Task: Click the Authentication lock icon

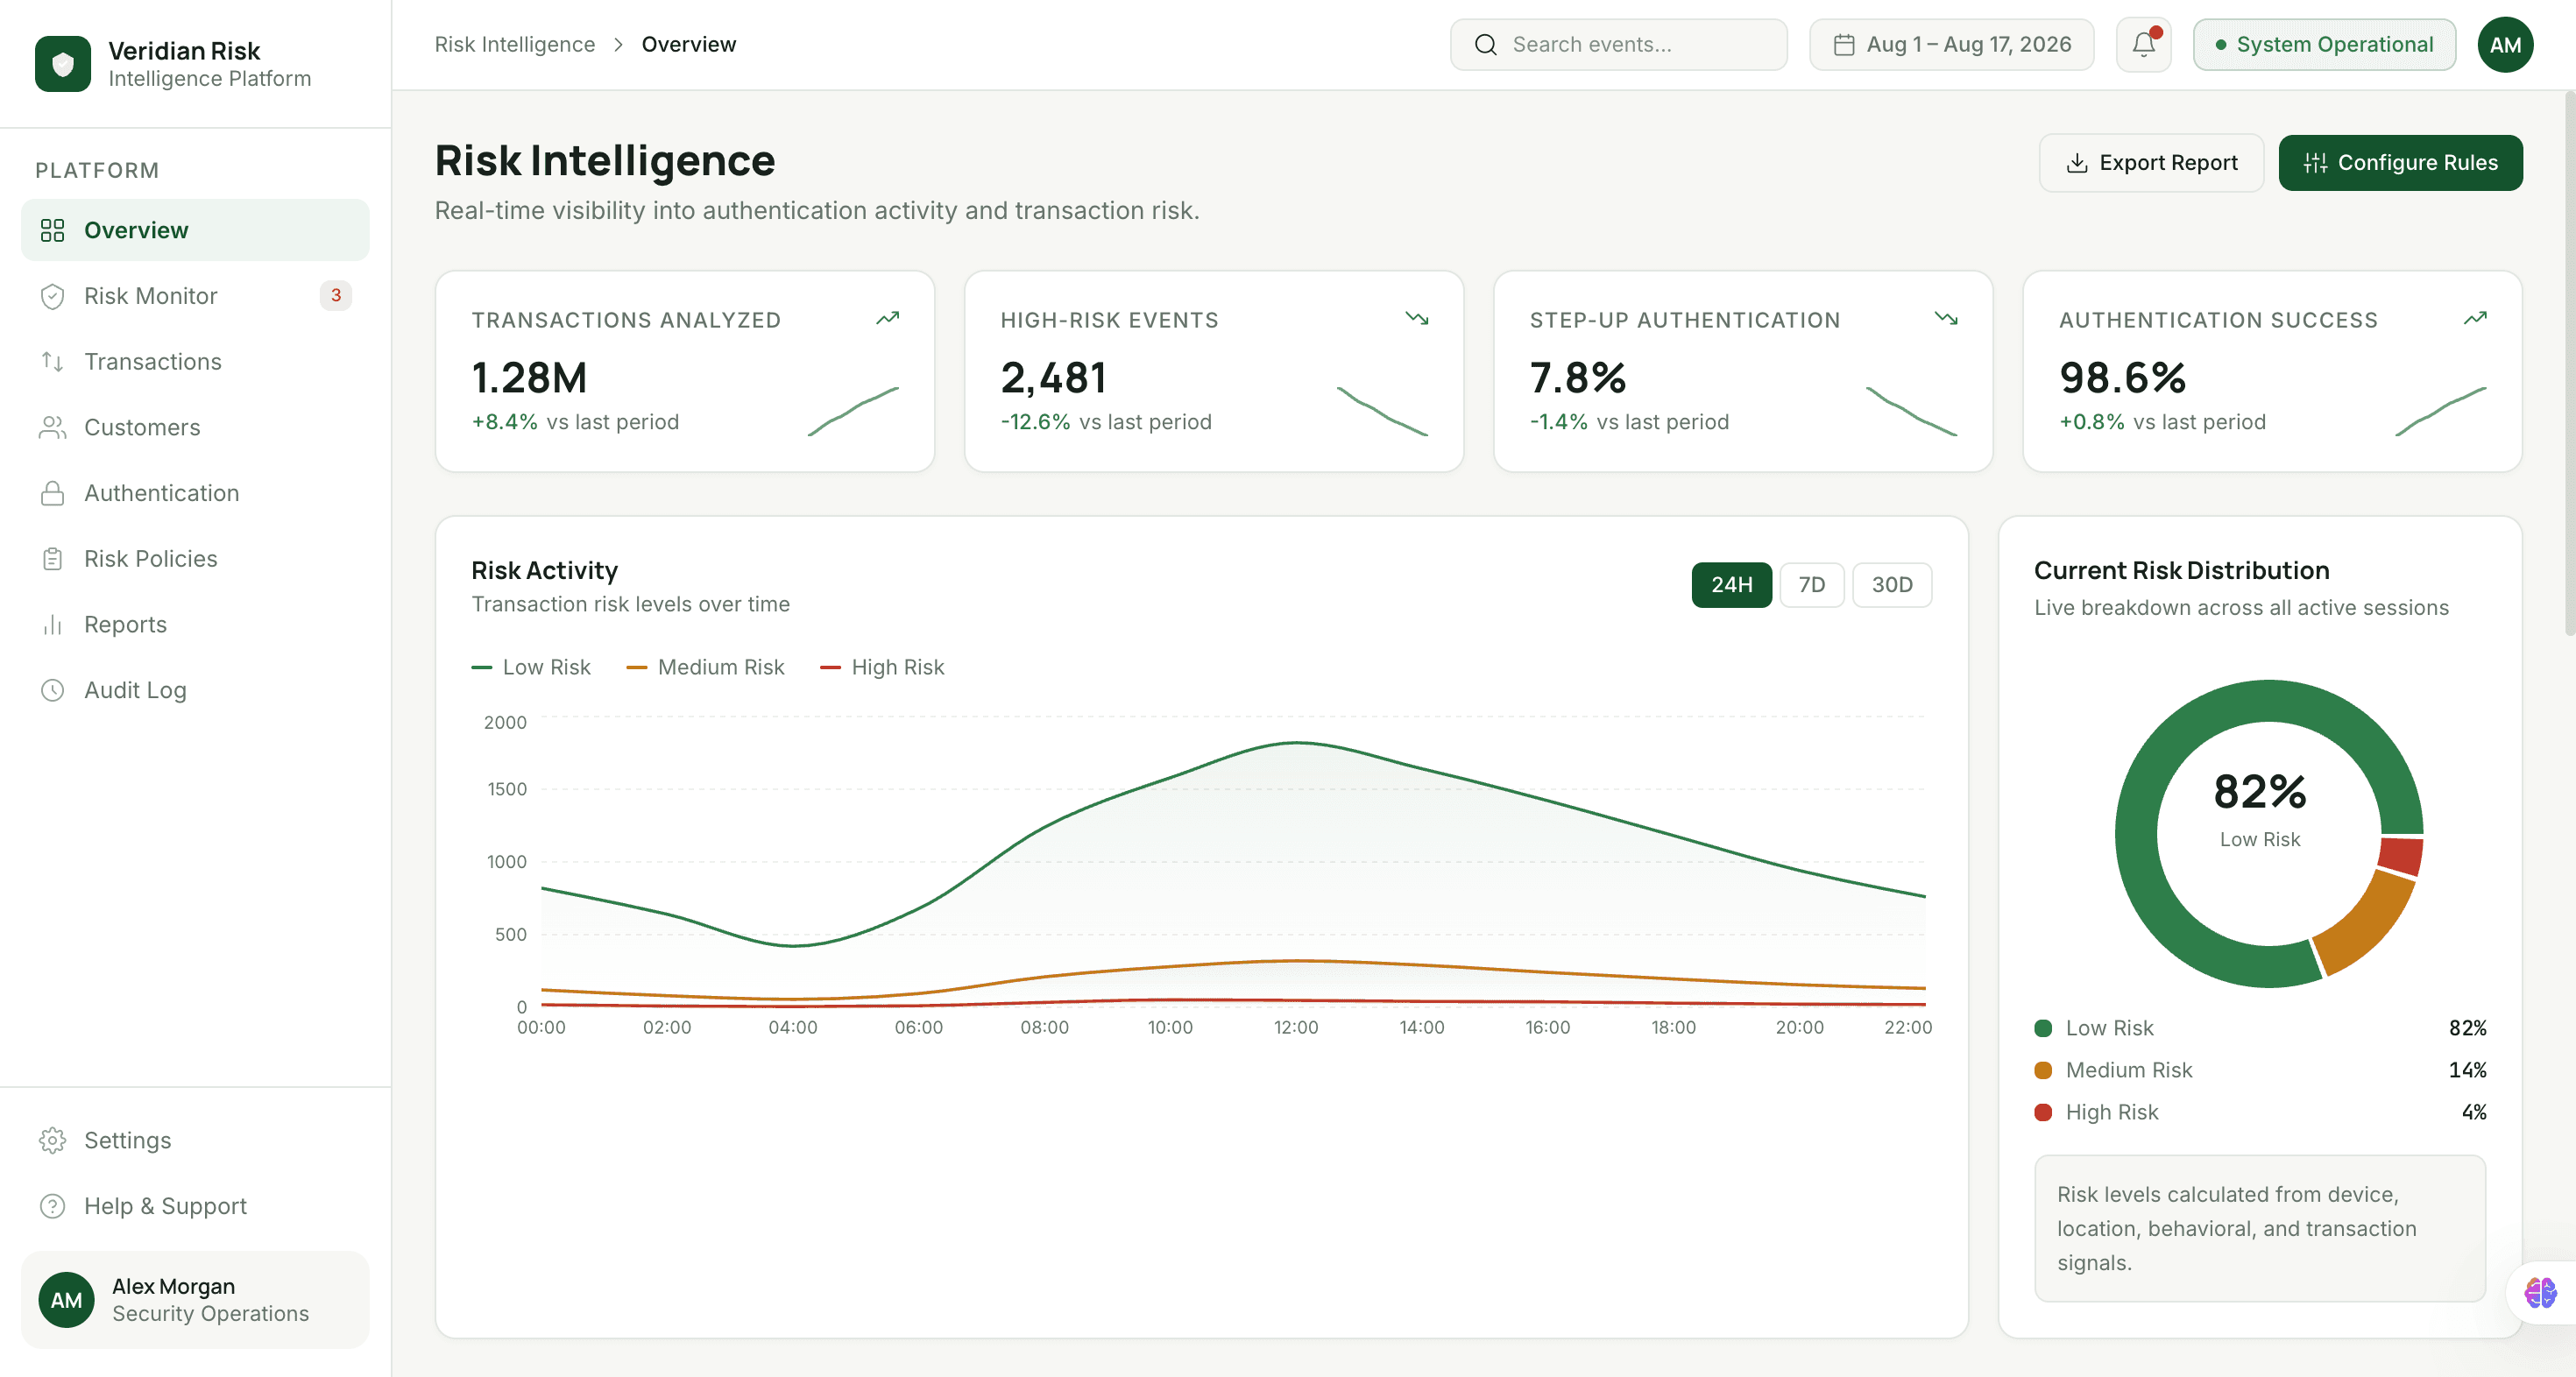Action: (x=52, y=493)
